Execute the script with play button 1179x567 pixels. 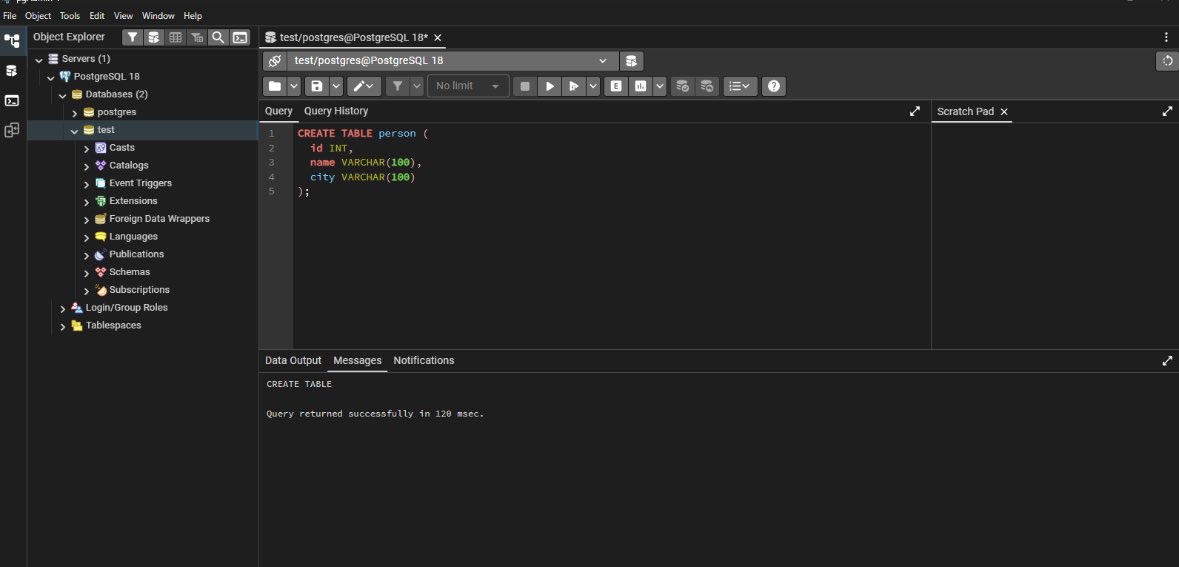pyautogui.click(x=550, y=86)
